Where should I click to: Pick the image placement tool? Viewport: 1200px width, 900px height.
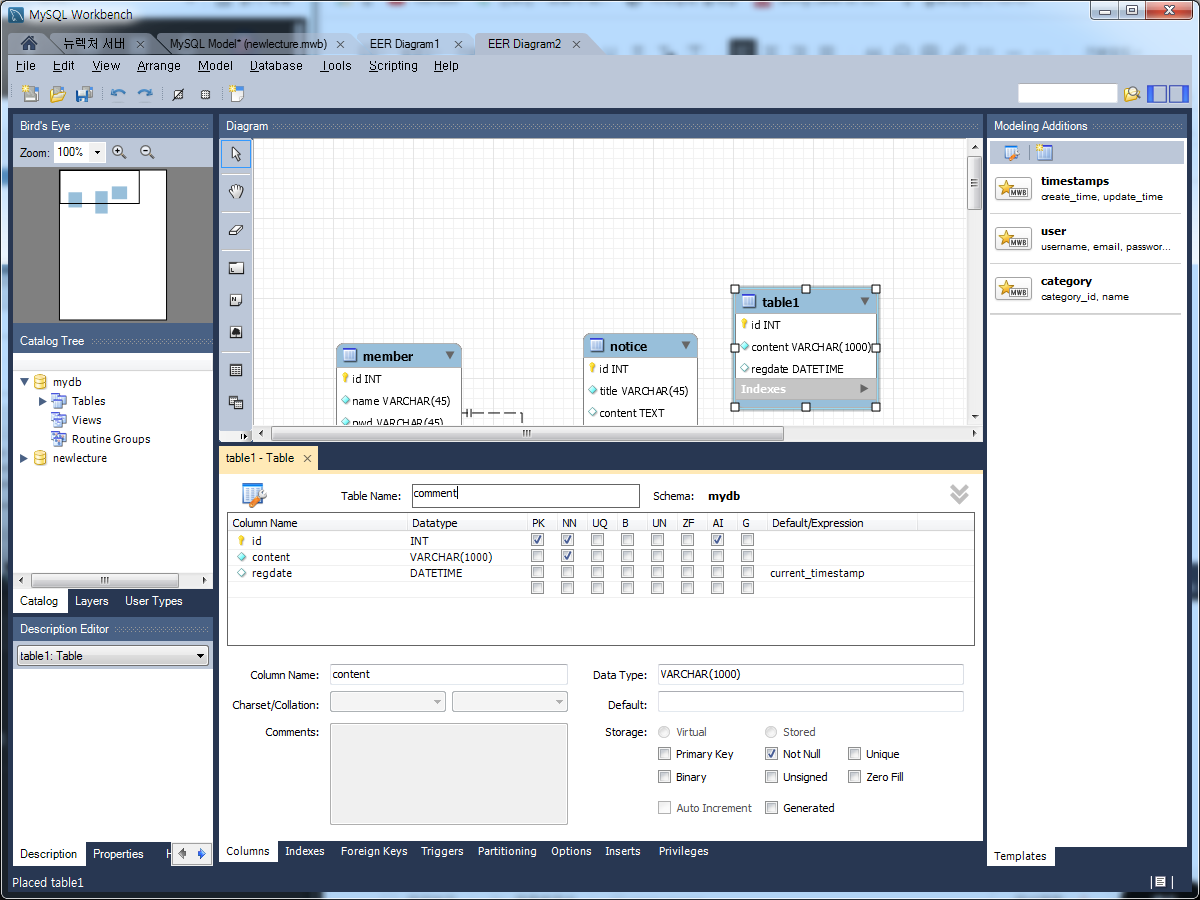point(236,332)
